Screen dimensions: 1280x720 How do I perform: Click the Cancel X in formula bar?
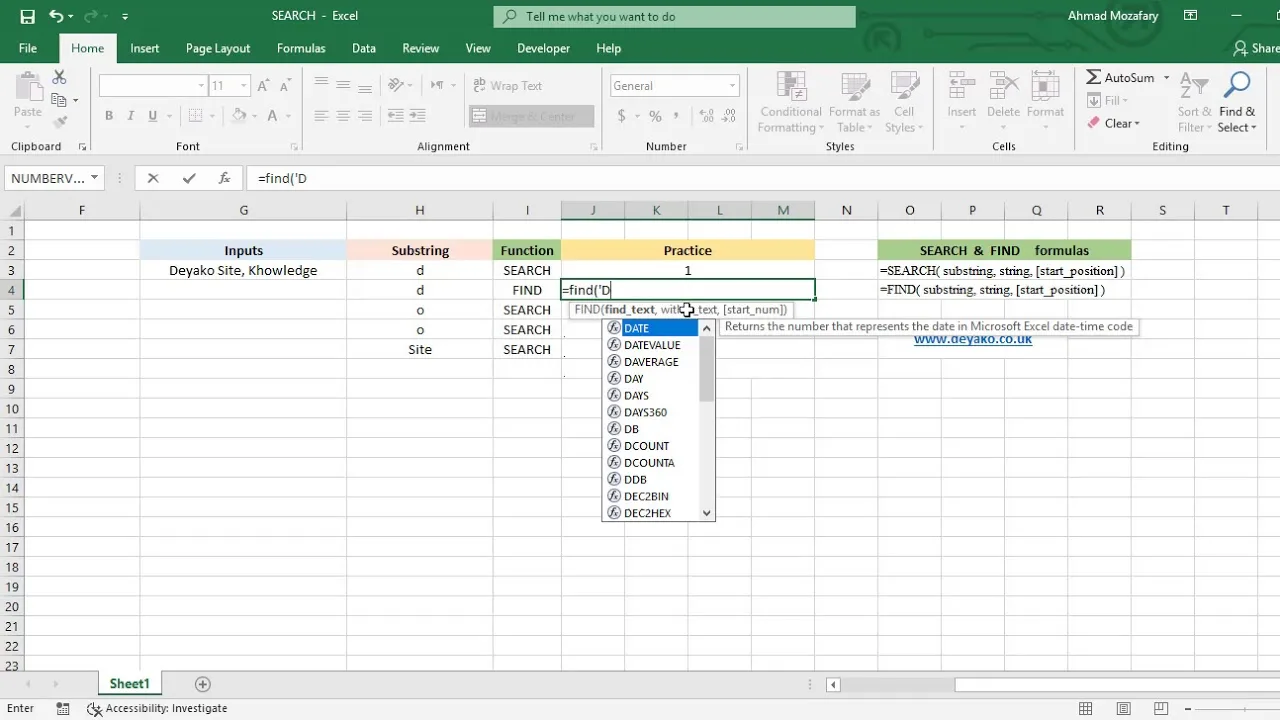[153, 178]
